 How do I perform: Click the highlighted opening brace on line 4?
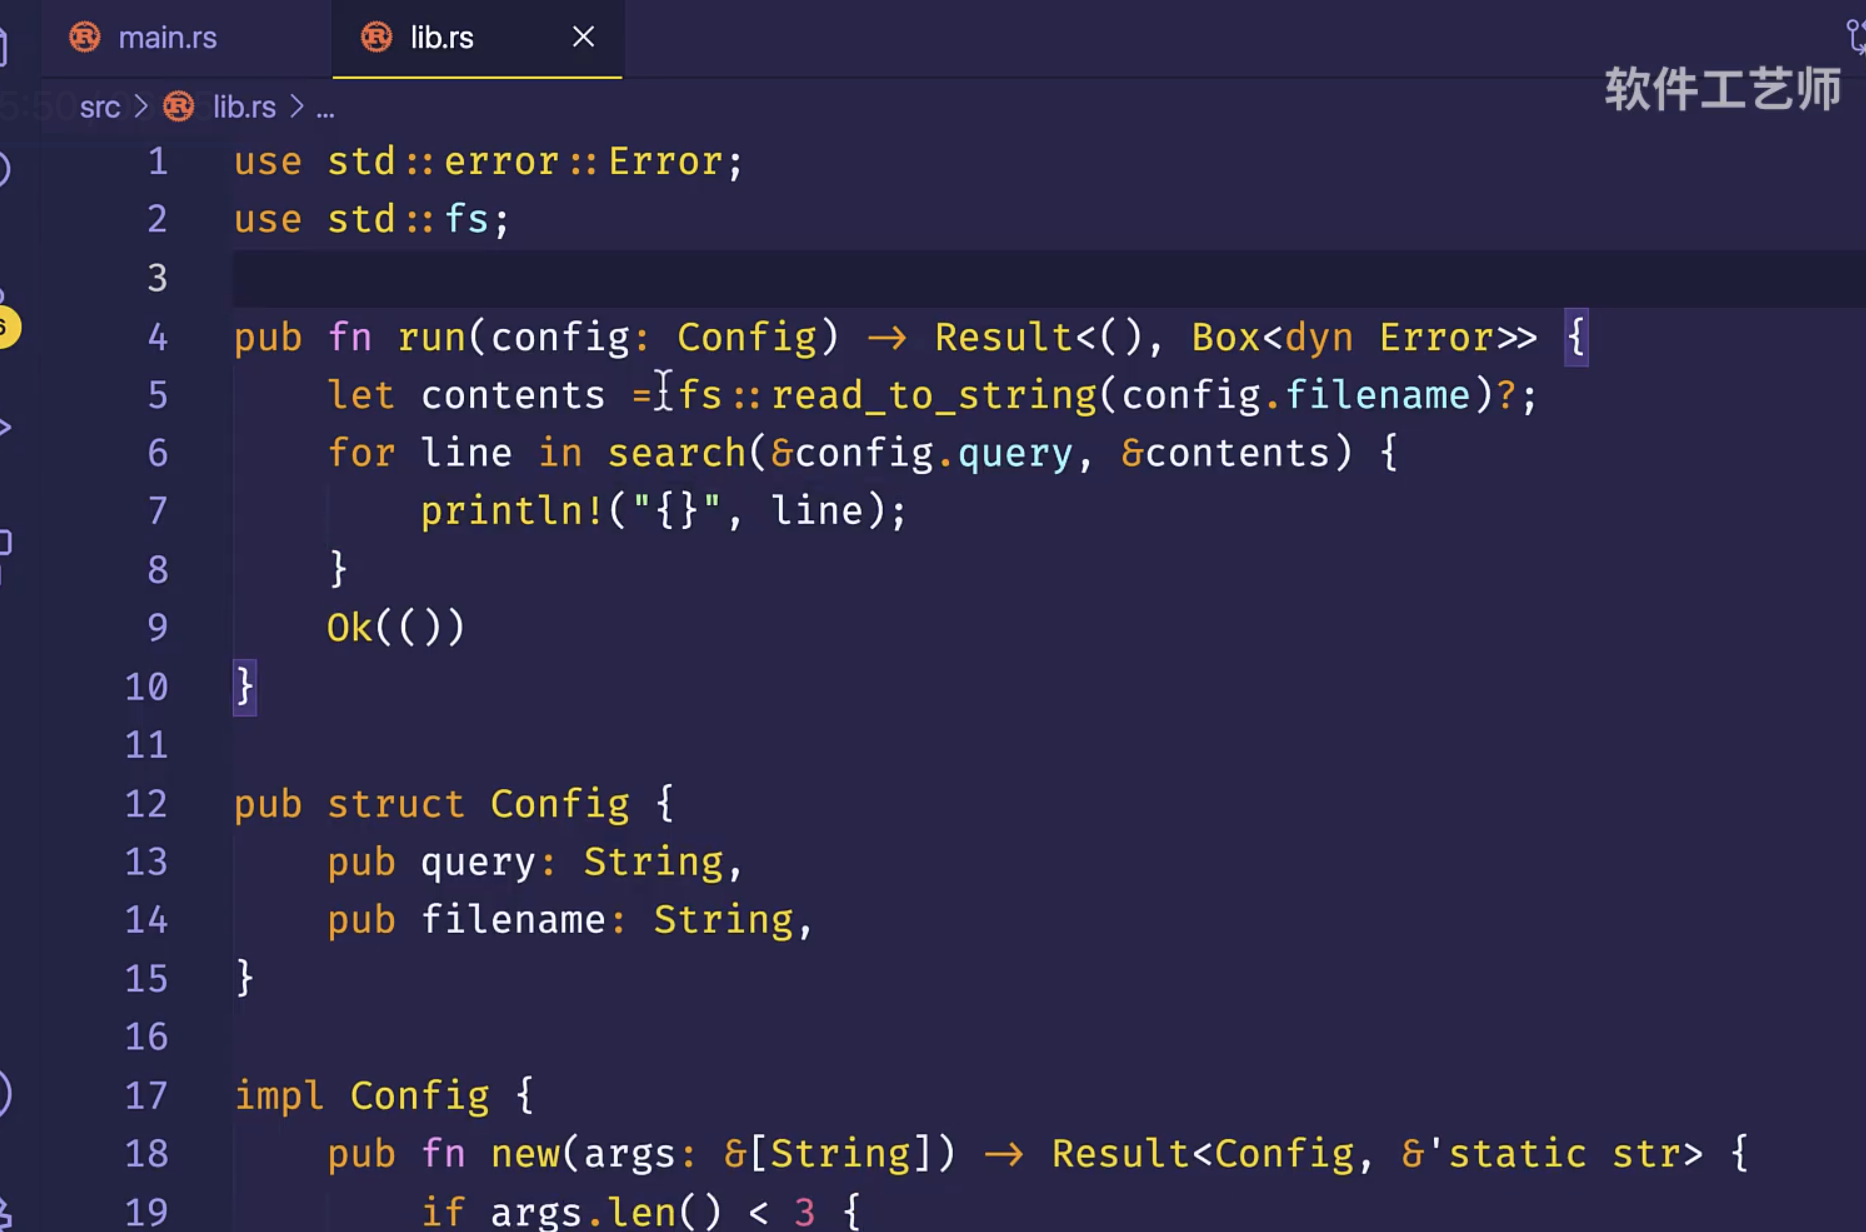click(x=1576, y=337)
